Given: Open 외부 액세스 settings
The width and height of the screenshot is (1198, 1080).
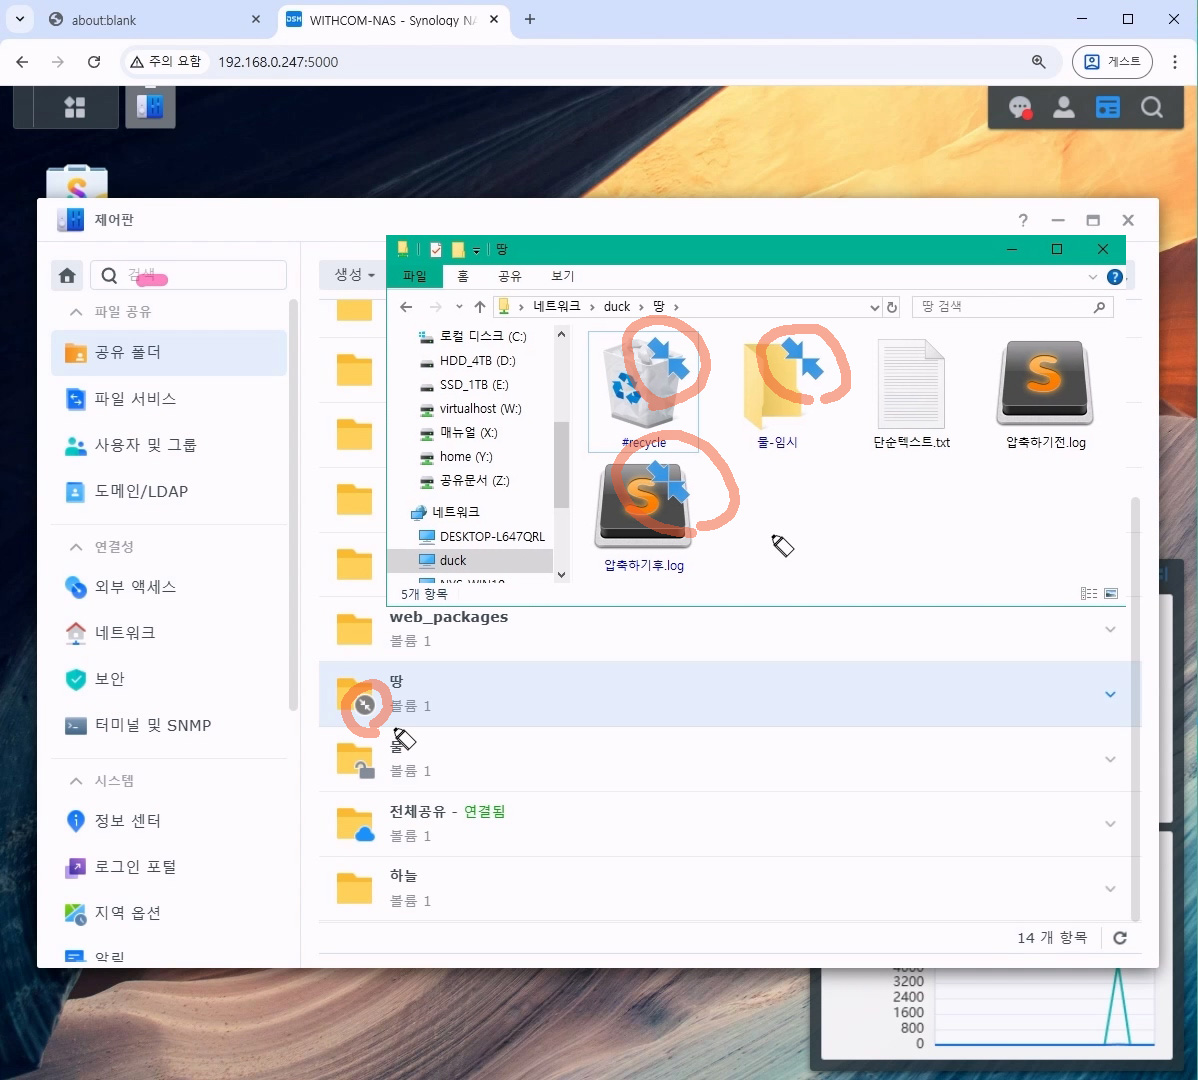Looking at the screenshot, I should click(135, 587).
